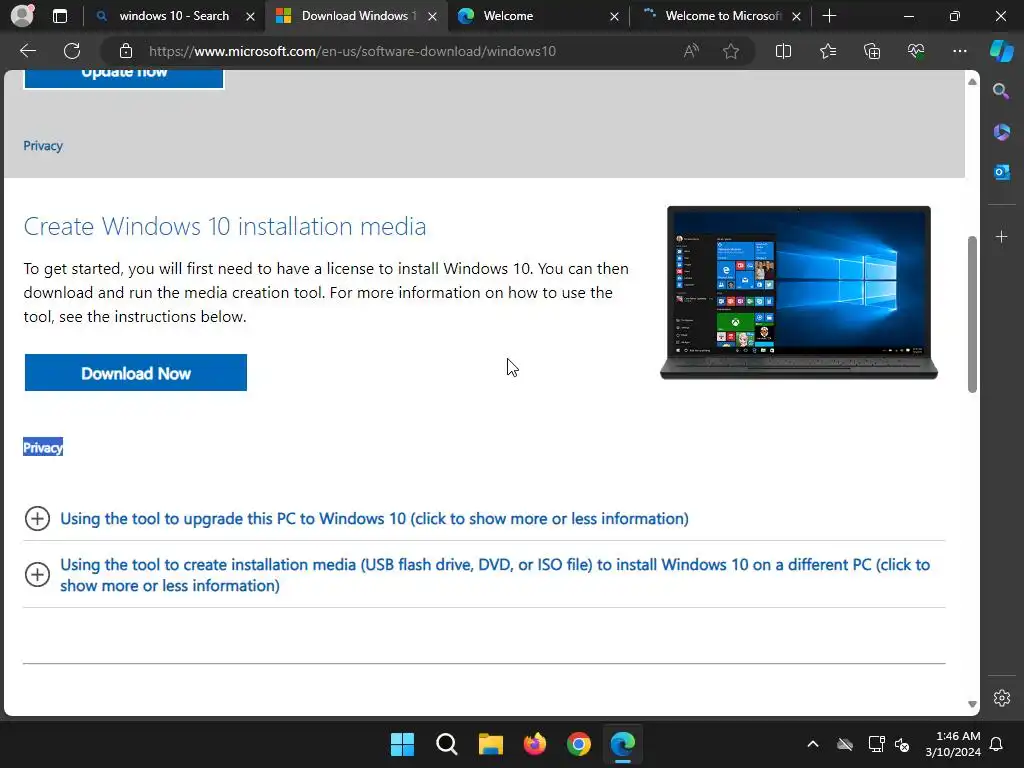Go back to the previous page
The width and height of the screenshot is (1024, 768).
27,51
